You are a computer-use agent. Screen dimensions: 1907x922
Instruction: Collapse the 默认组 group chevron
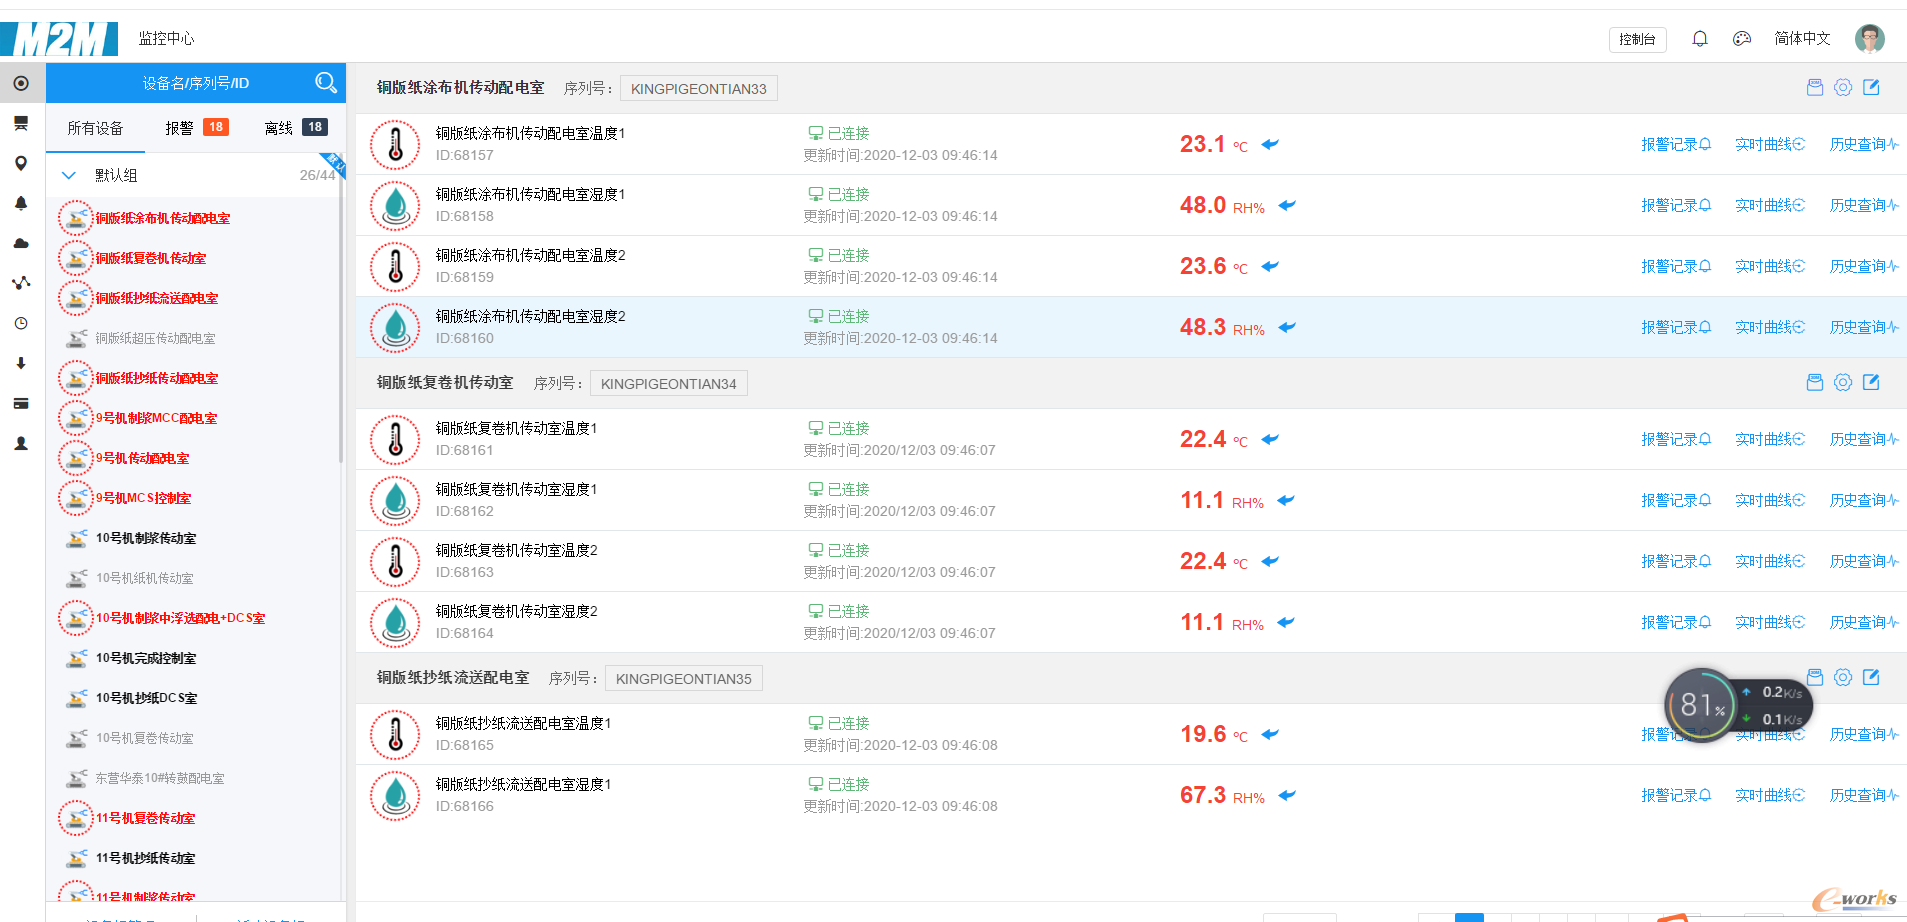point(69,175)
